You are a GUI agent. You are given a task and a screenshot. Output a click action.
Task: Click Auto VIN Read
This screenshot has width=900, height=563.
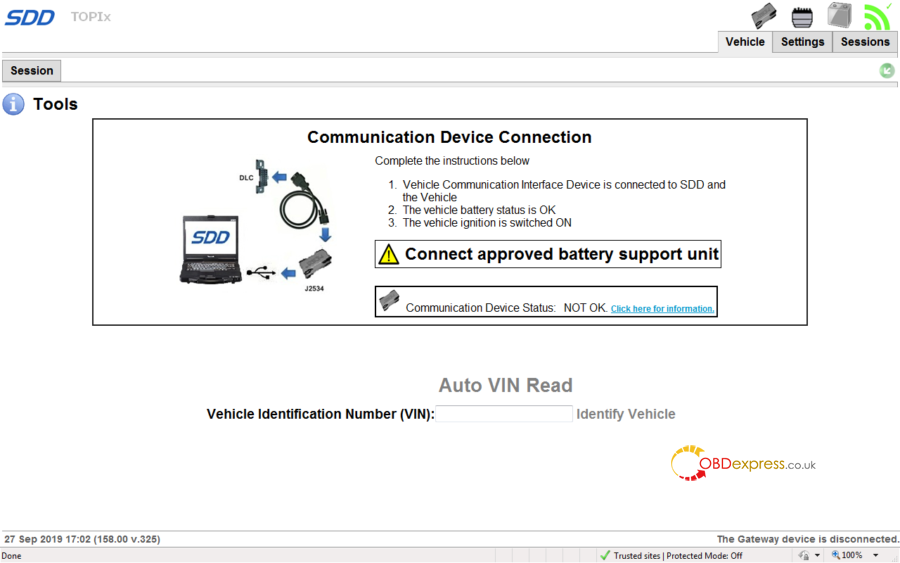(x=506, y=385)
